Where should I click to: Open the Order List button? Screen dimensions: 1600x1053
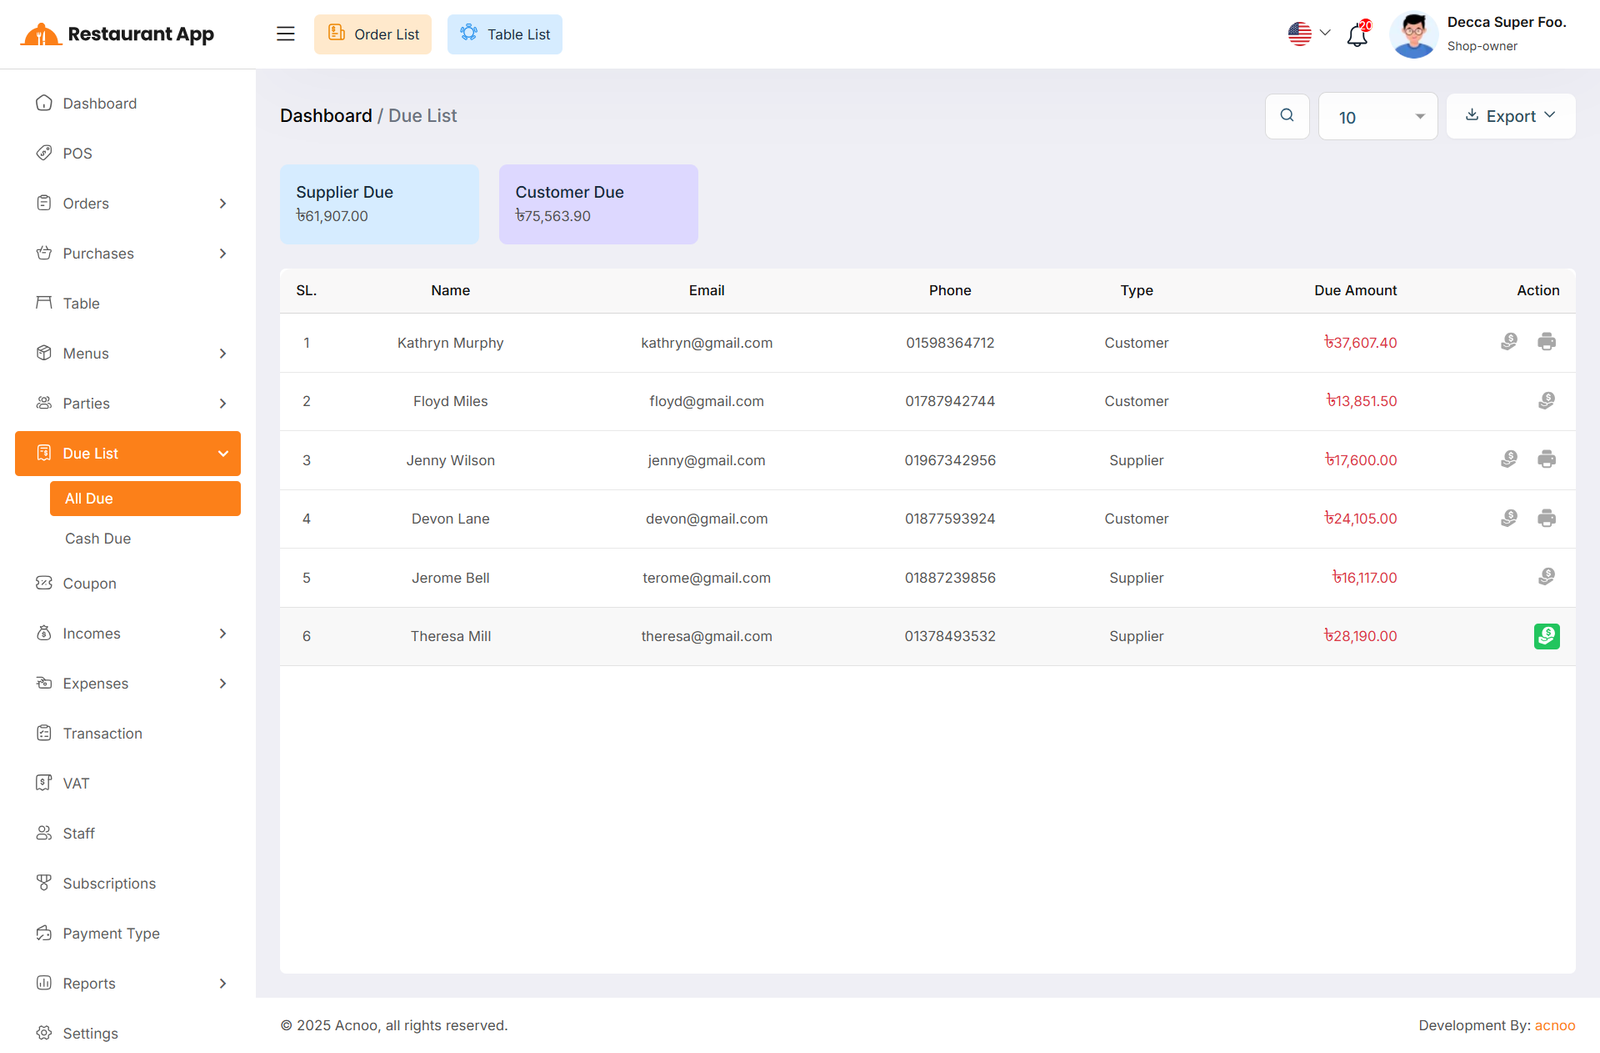coord(373,34)
